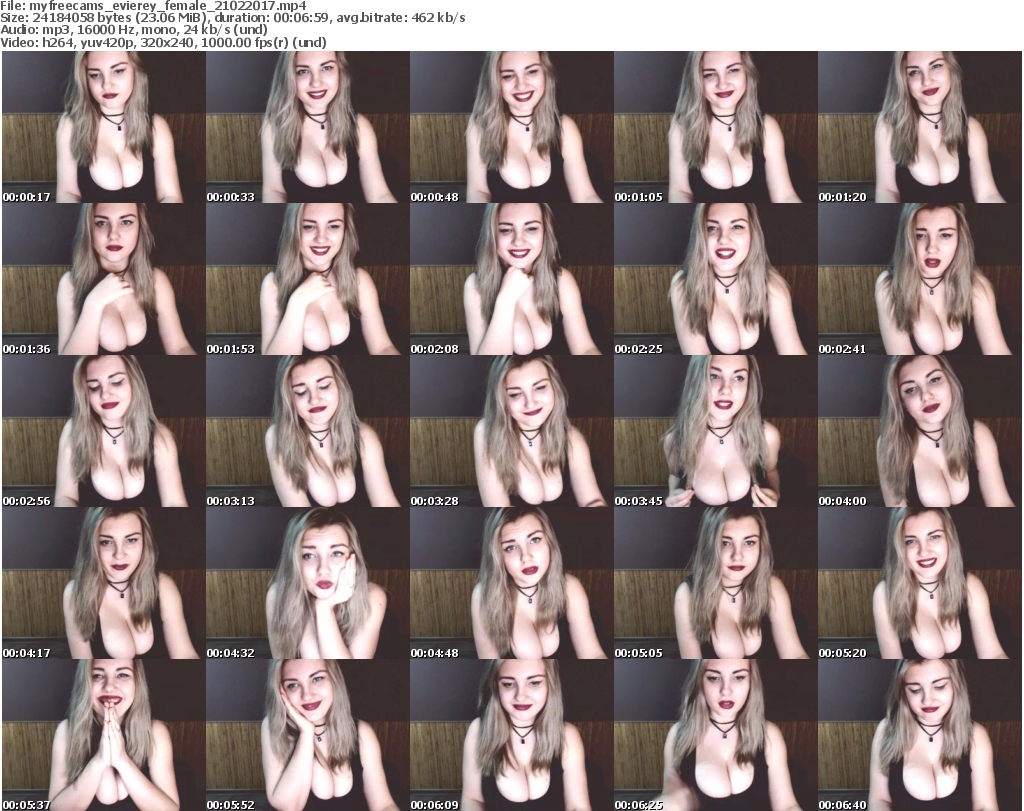Click thumbnail at 00:05:37
The width and height of the screenshot is (1024, 811).
click(x=104, y=735)
